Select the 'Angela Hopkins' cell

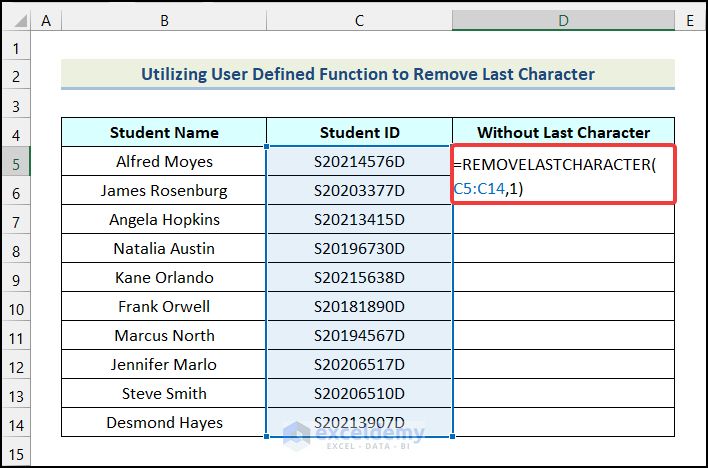[164, 219]
